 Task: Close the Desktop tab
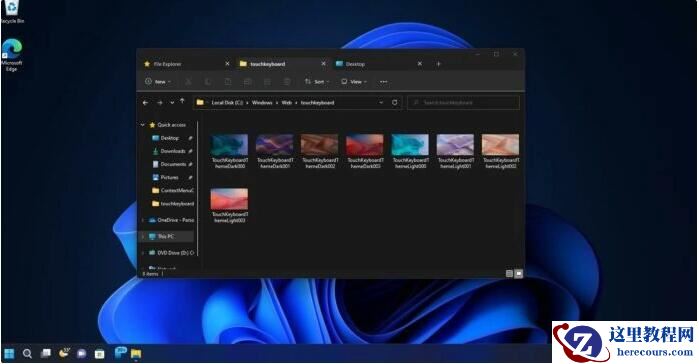pyautogui.click(x=419, y=64)
